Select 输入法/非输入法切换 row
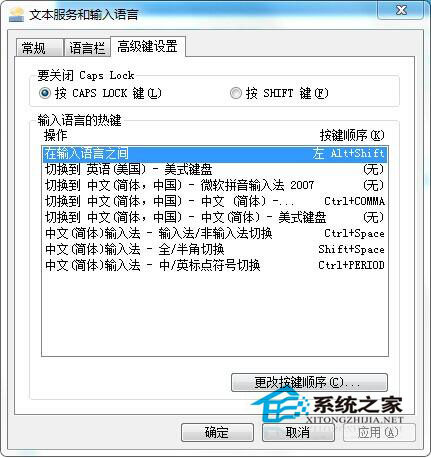The height and width of the screenshot is (458, 431). pyautogui.click(x=215, y=233)
